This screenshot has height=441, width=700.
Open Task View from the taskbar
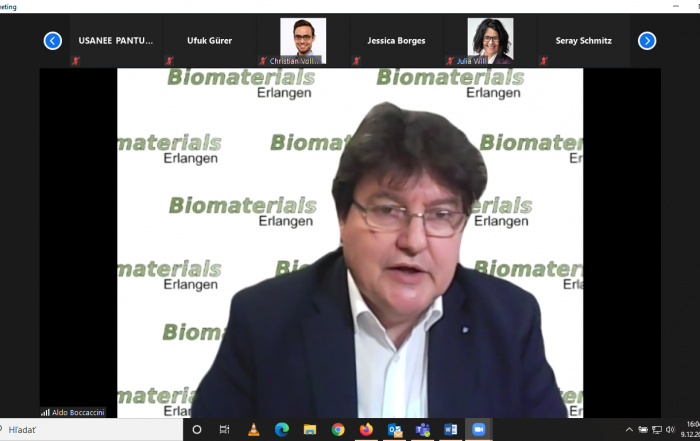tap(225, 430)
